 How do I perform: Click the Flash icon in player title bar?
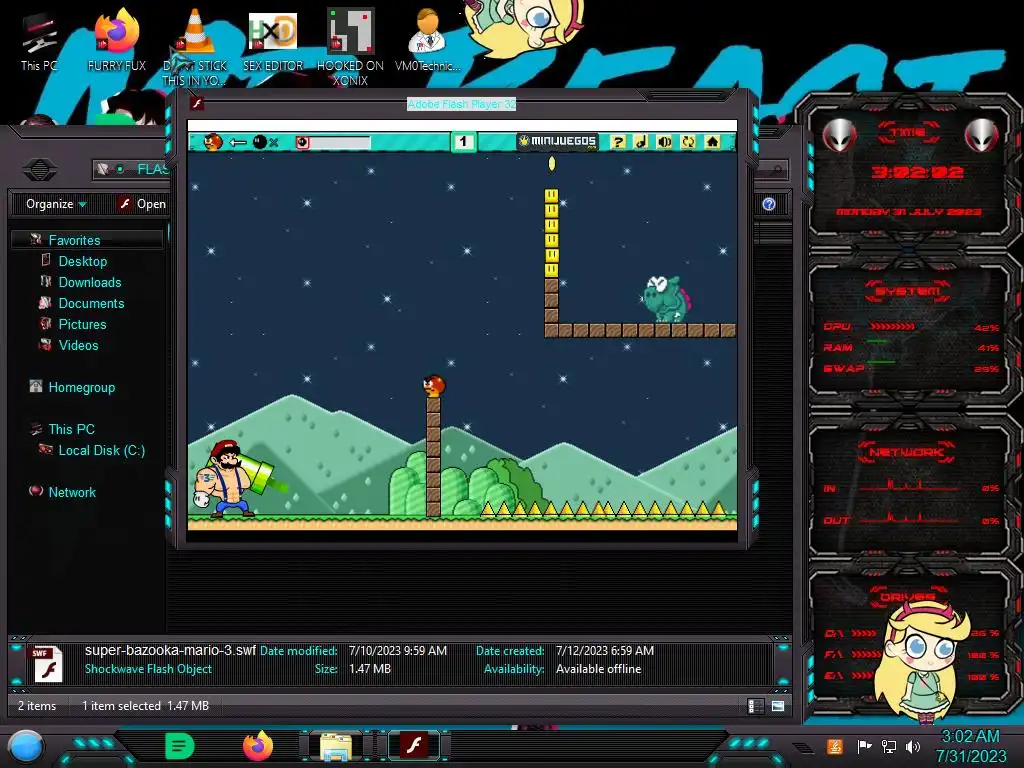(197, 103)
